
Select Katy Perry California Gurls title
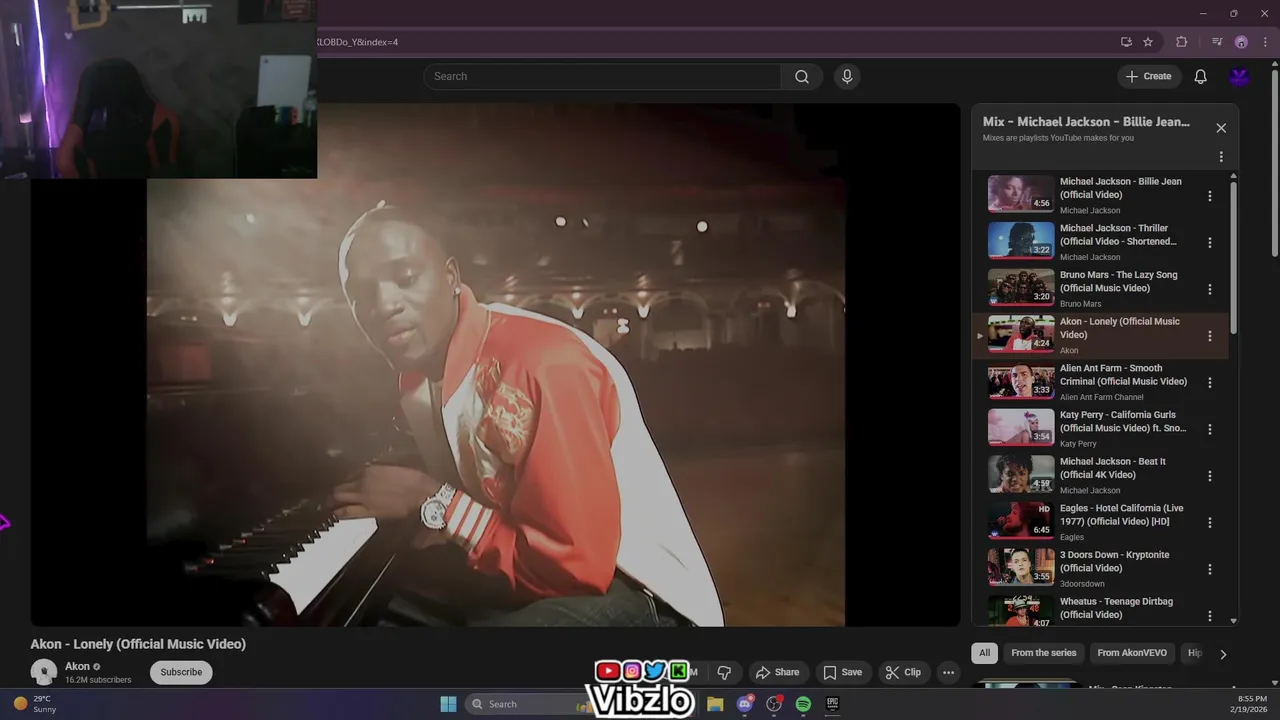pyautogui.click(x=1123, y=421)
